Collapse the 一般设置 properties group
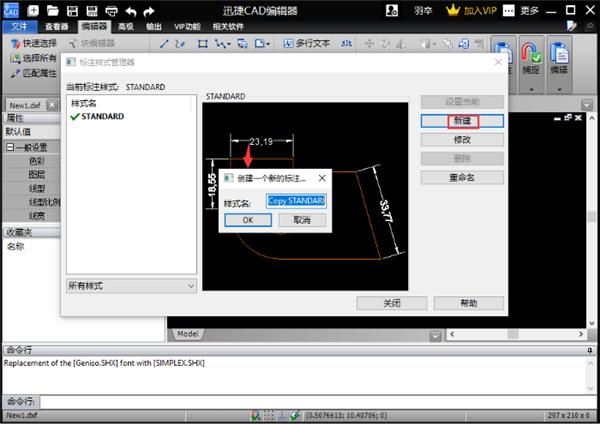 pos(10,145)
